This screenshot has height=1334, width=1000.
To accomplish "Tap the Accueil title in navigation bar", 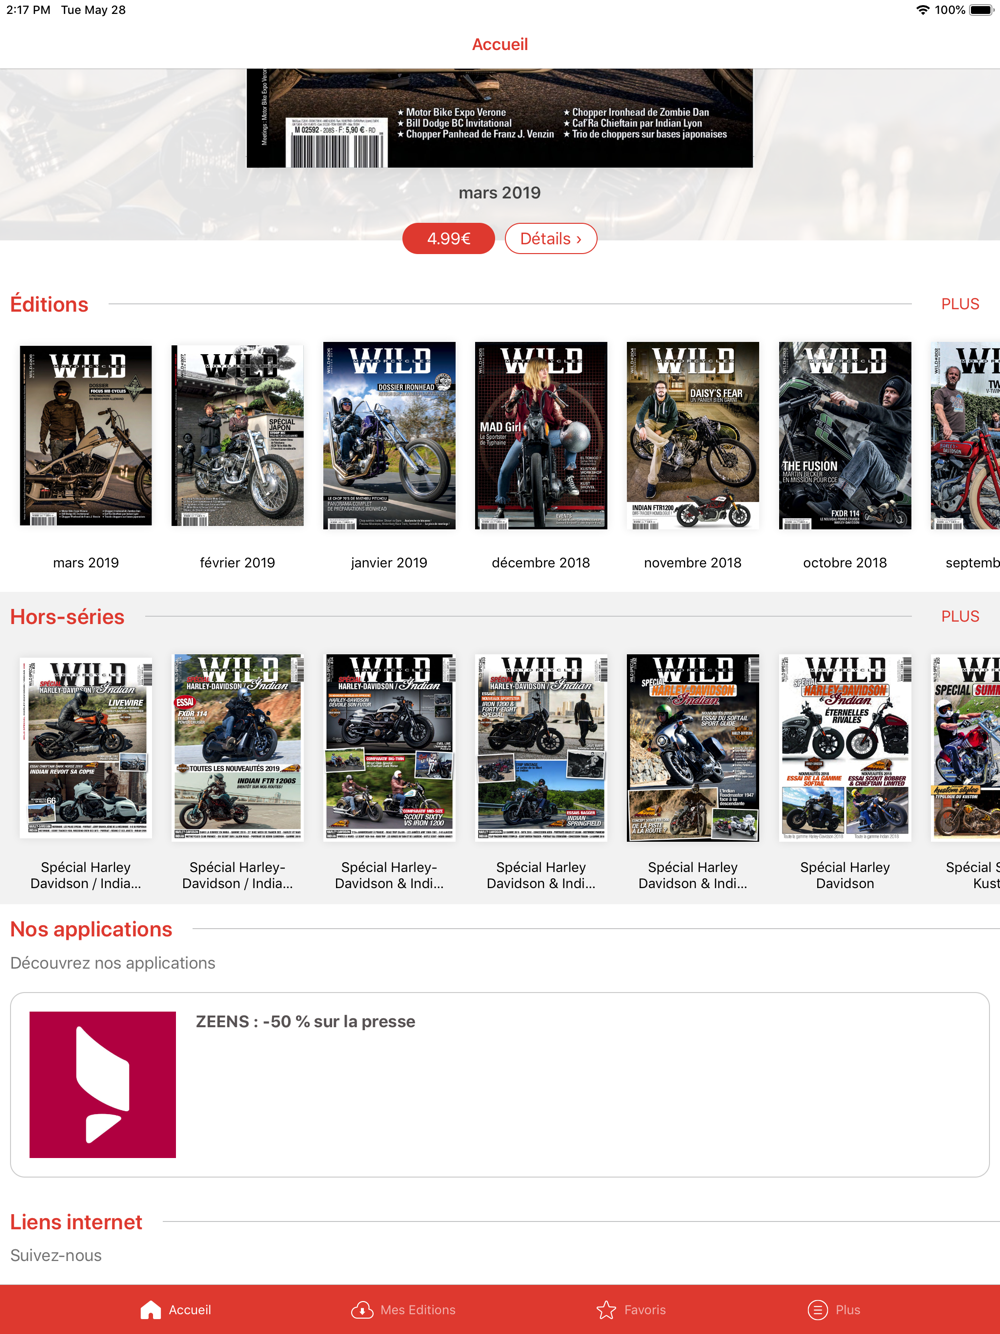I will point(500,44).
